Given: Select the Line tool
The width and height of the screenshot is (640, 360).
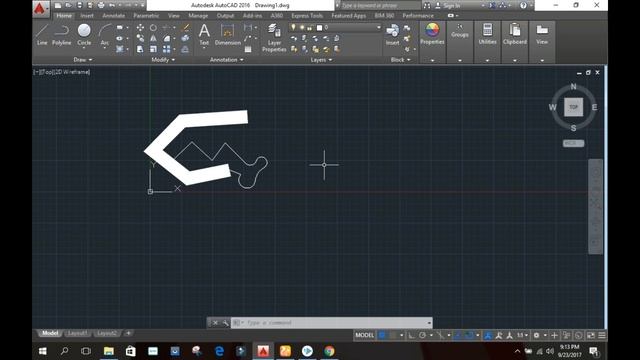Looking at the screenshot, I should (x=42, y=34).
